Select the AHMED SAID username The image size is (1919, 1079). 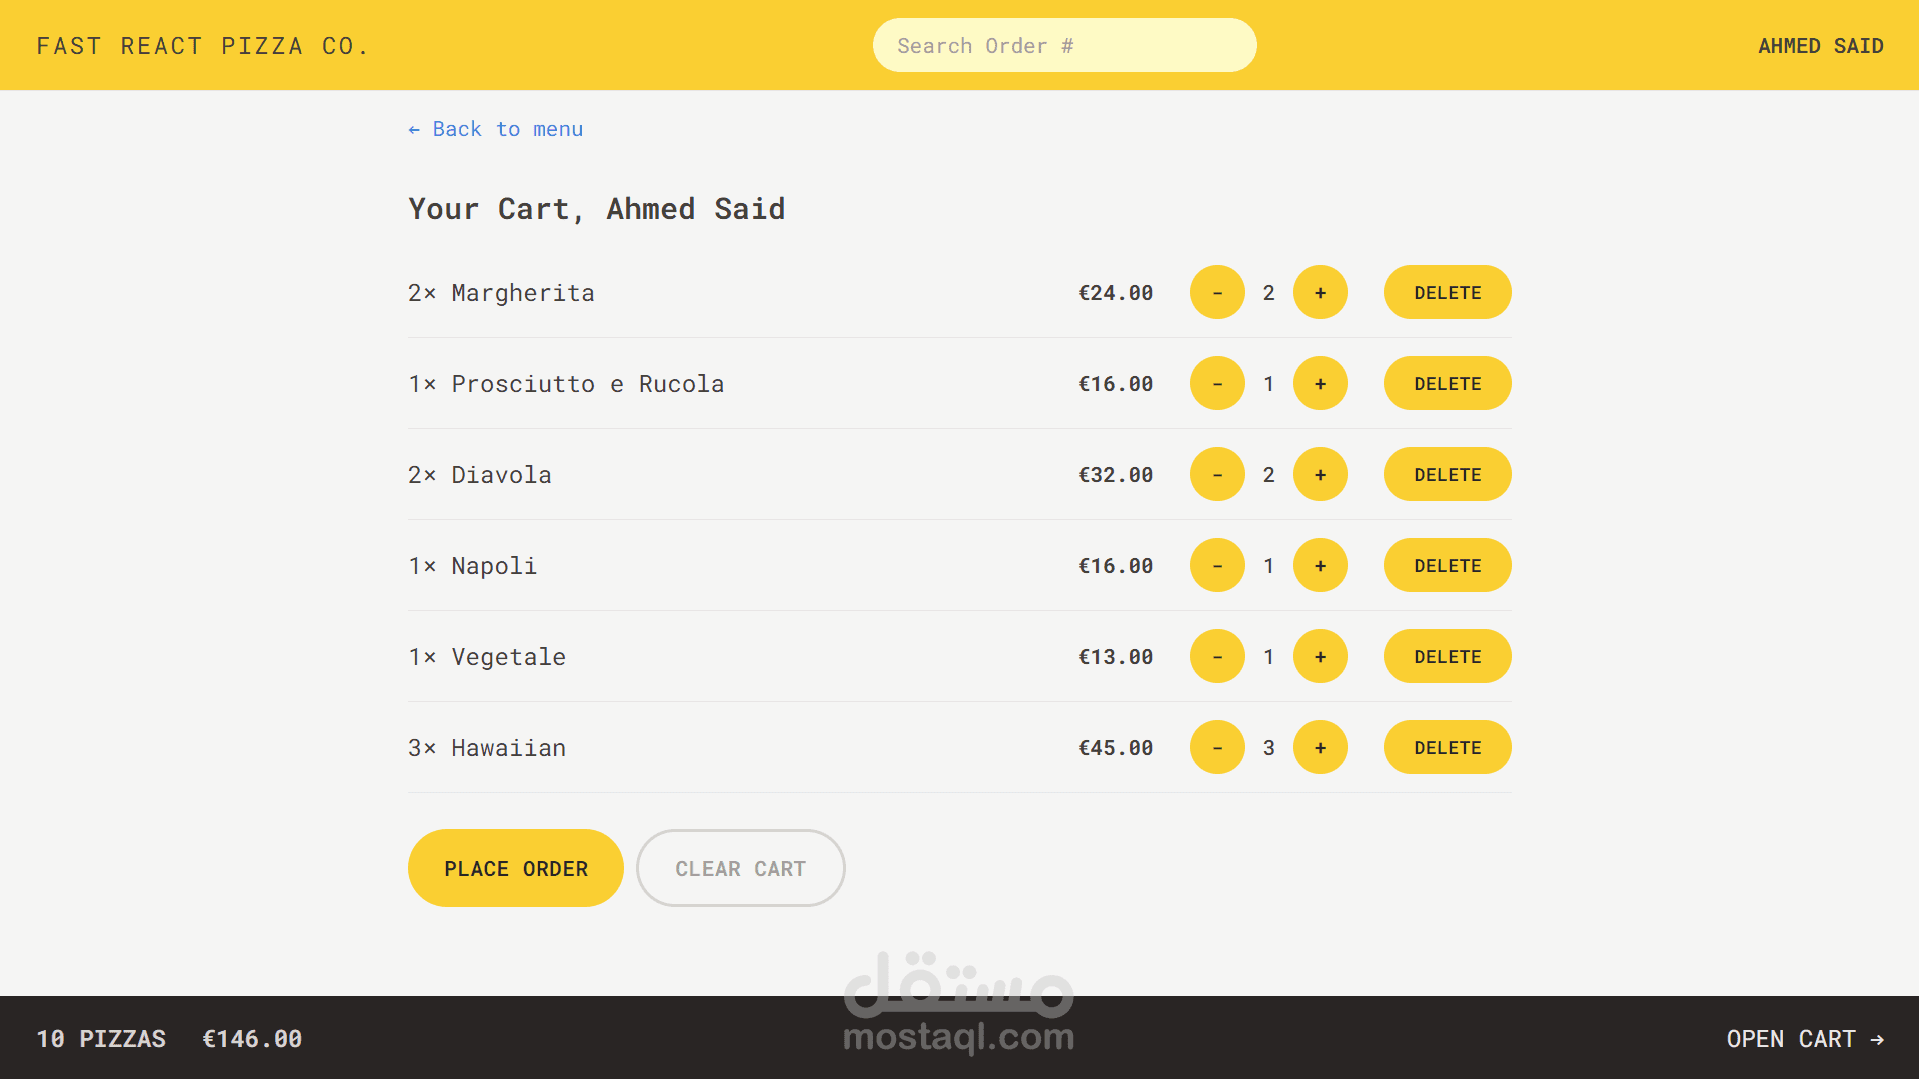click(1820, 45)
